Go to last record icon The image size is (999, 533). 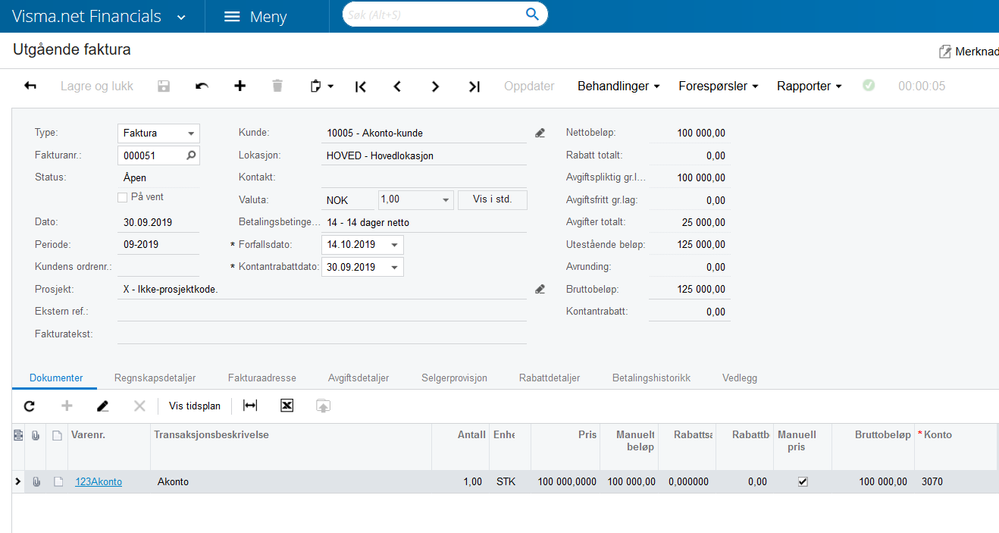click(x=474, y=87)
